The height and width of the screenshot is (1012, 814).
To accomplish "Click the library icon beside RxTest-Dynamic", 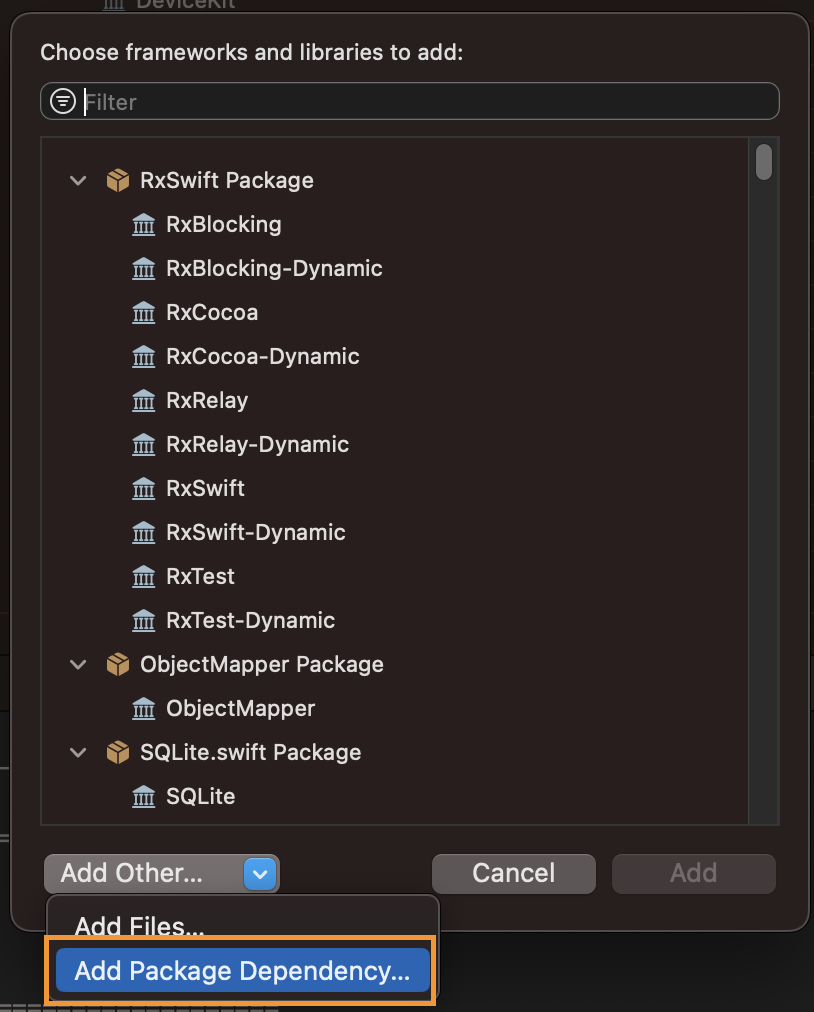I will pyautogui.click(x=143, y=620).
